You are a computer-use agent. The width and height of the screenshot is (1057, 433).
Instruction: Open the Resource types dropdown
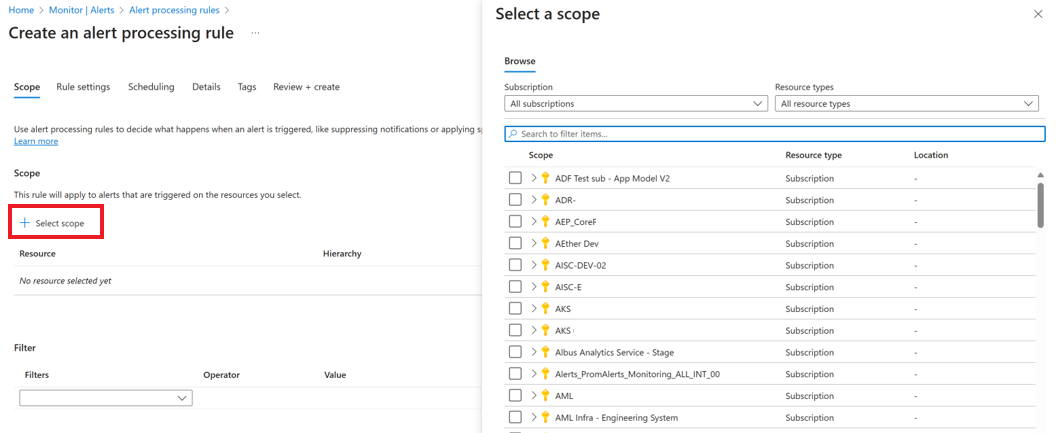pos(906,103)
